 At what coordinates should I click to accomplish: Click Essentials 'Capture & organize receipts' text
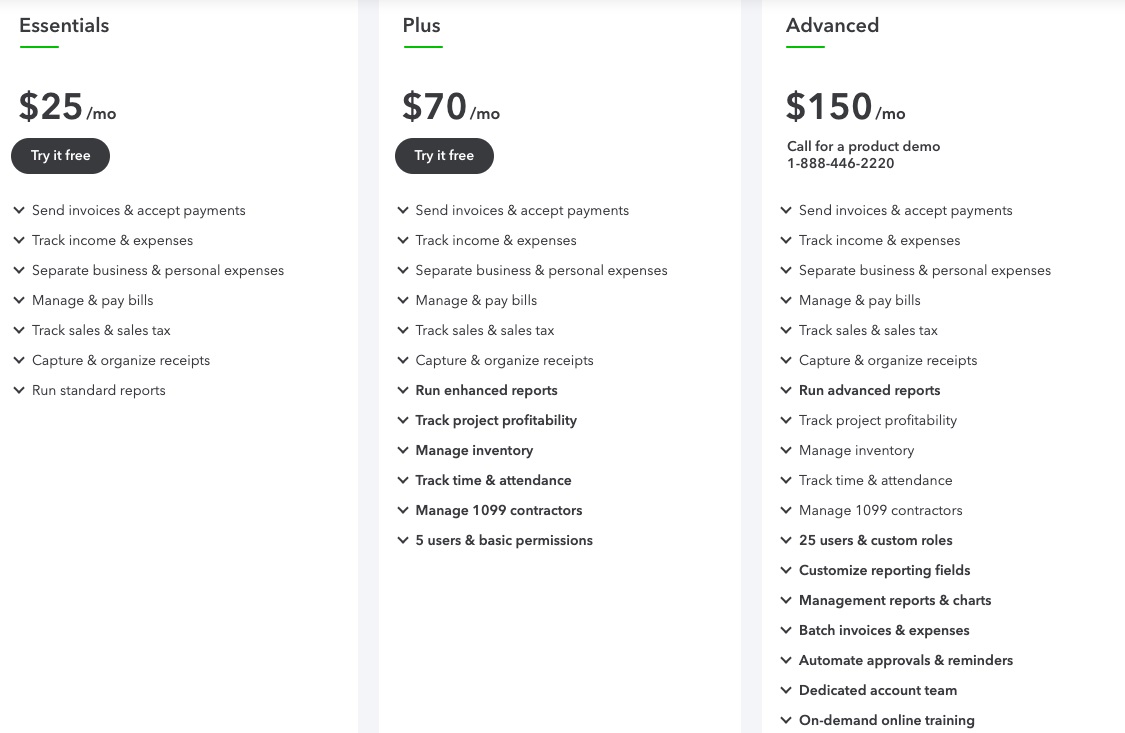(x=121, y=361)
